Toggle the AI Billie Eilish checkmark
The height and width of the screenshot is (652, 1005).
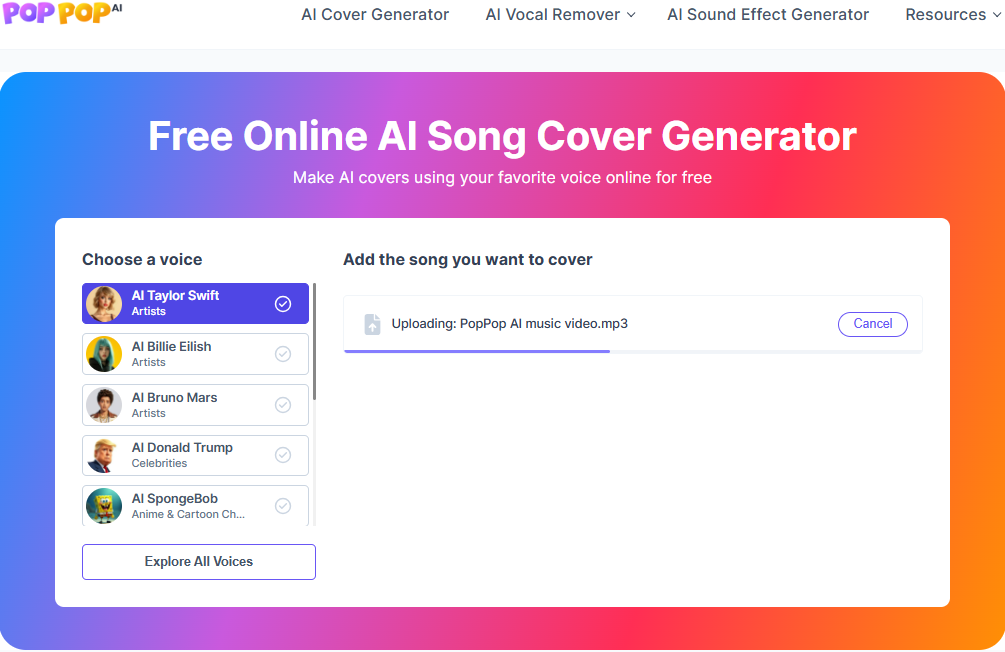point(283,354)
